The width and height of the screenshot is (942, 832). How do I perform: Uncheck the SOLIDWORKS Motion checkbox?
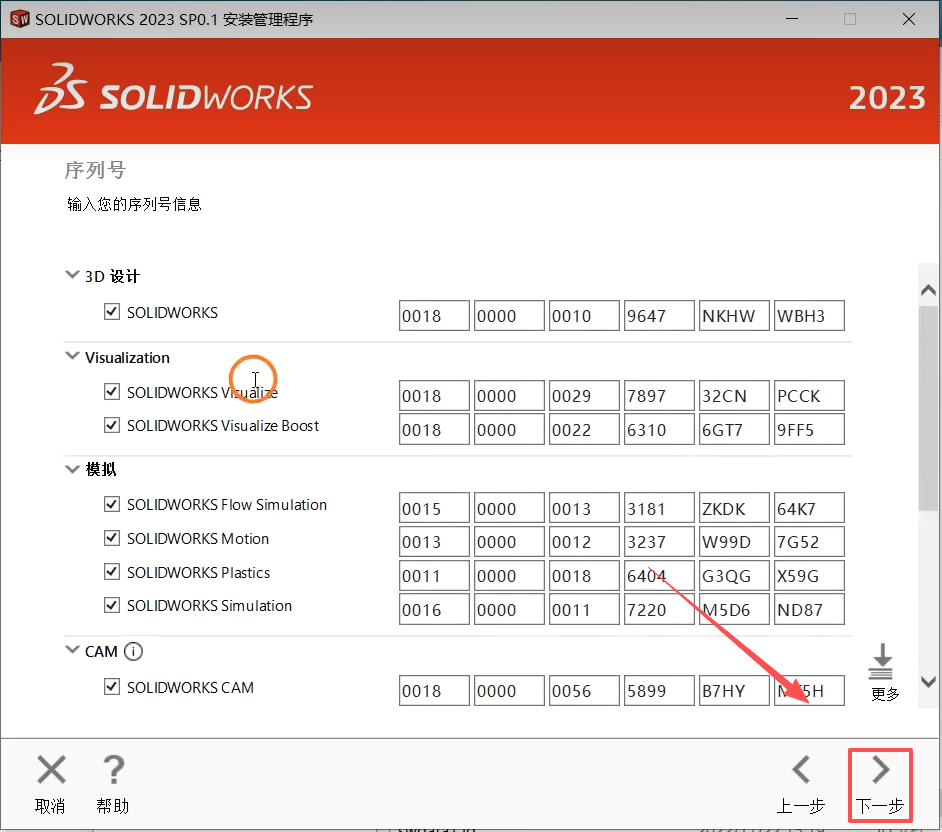click(112, 539)
